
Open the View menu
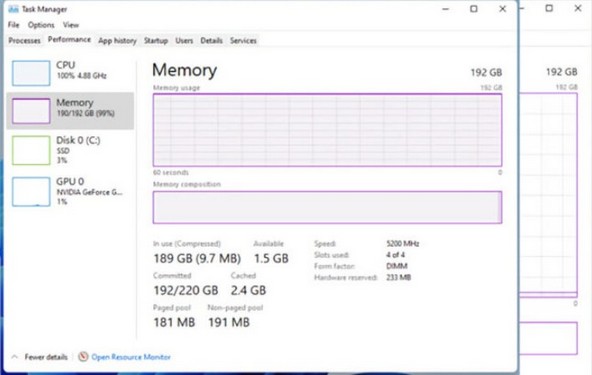pos(71,25)
